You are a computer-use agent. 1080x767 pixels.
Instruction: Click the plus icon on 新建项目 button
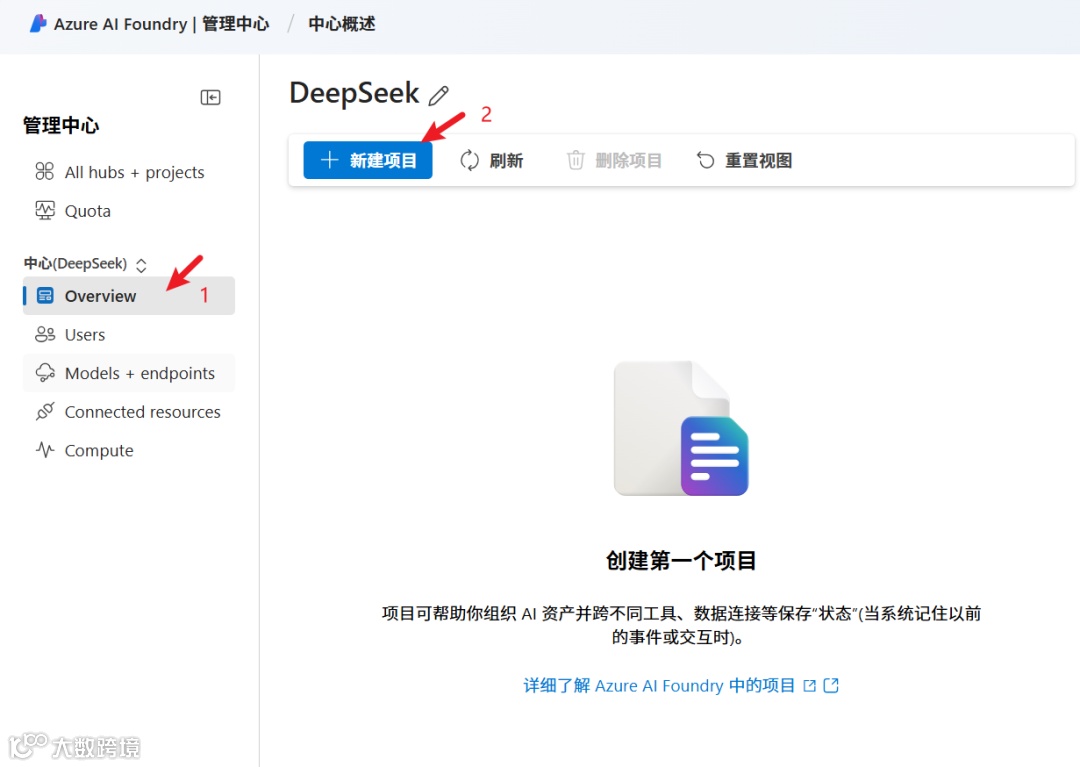(329, 160)
